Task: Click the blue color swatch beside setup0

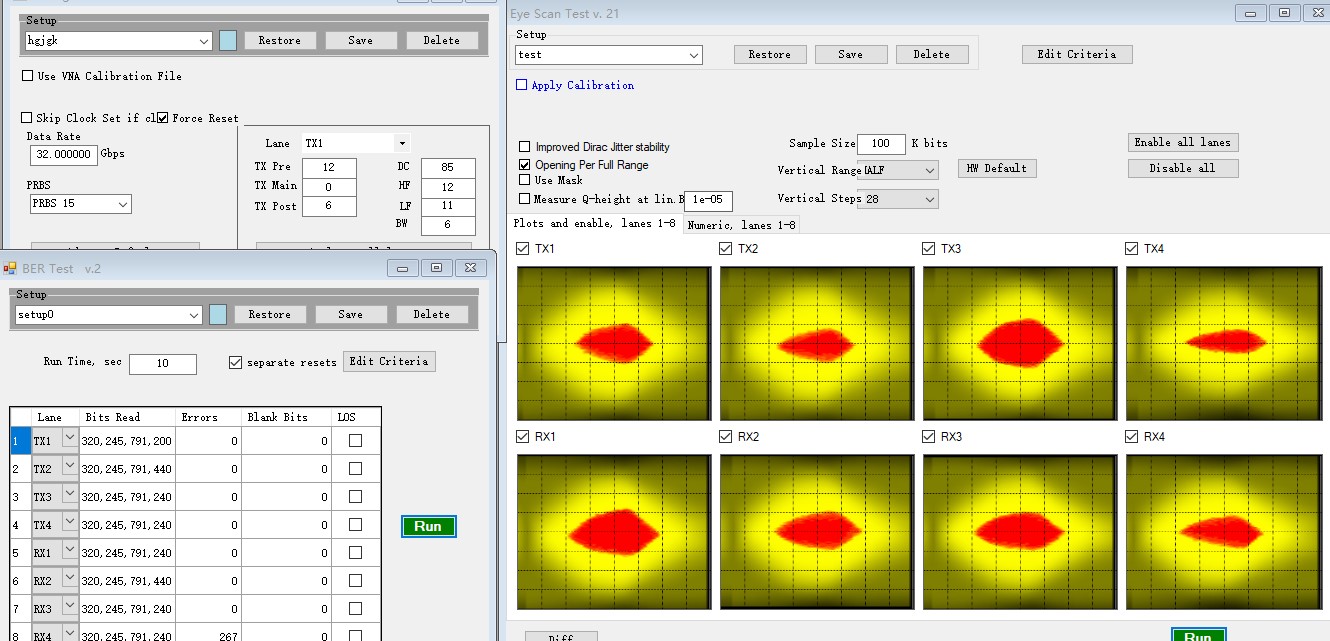Action: [x=218, y=314]
